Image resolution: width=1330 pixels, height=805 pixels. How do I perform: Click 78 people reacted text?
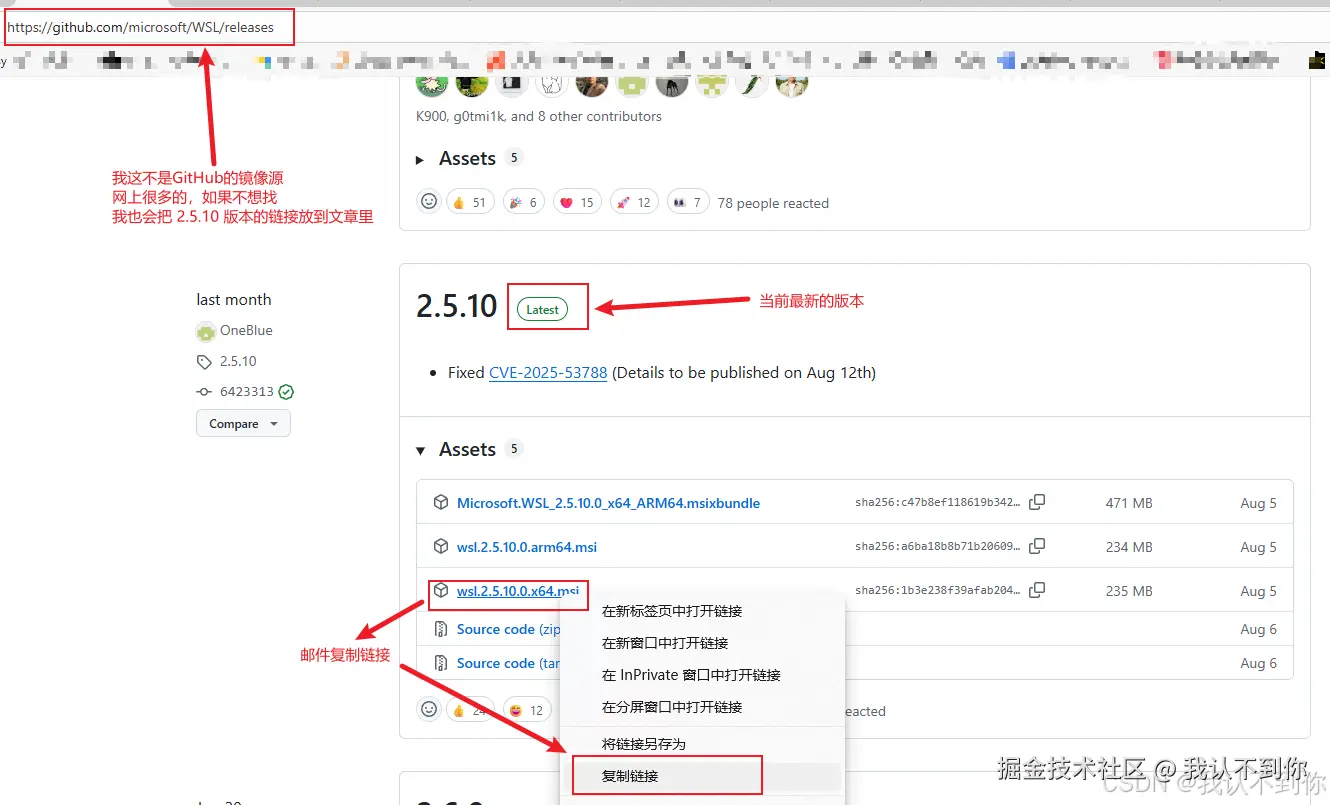[x=773, y=203]
